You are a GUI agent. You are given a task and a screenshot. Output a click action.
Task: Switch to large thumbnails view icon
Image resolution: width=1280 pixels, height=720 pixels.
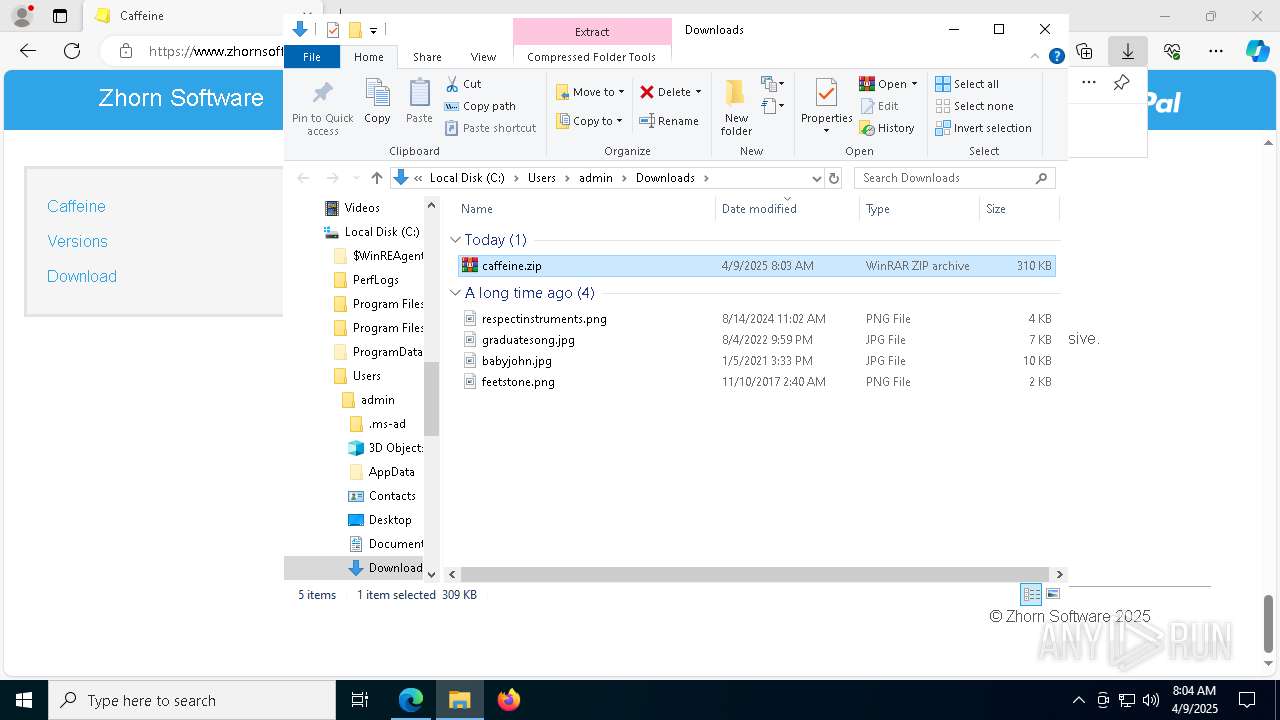(x=1053, y=594)
